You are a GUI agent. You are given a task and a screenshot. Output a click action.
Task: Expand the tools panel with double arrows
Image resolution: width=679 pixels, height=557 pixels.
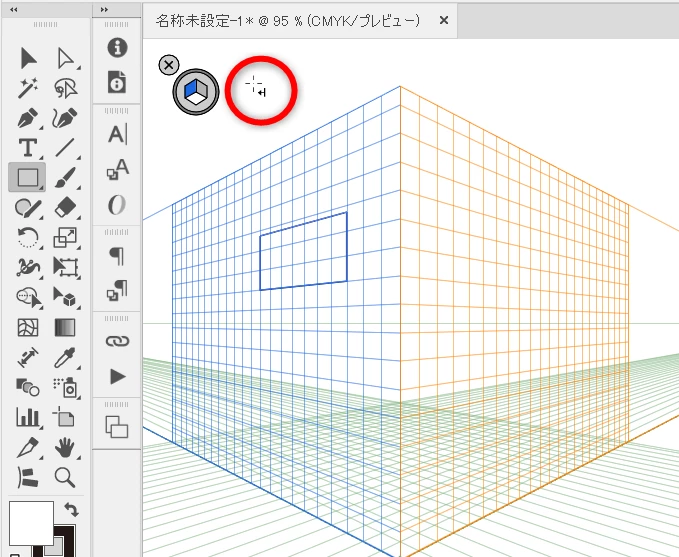click(14, 9)
